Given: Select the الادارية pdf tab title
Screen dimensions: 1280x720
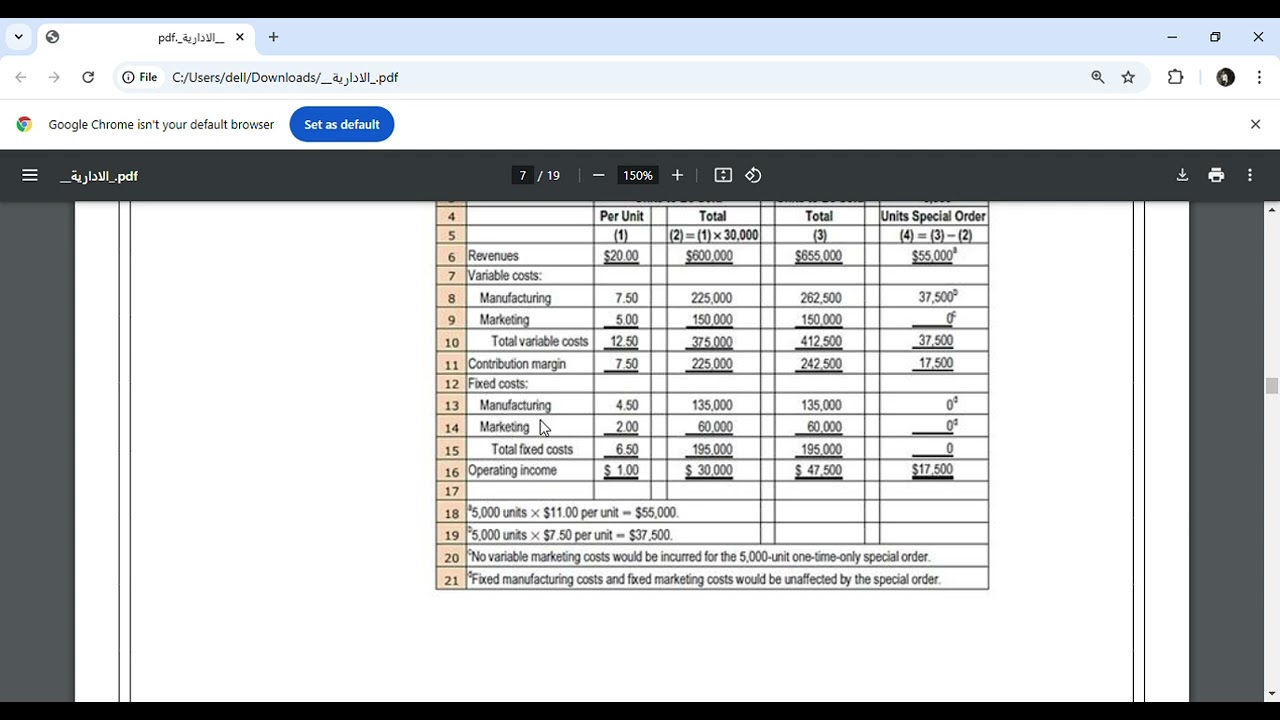Looking at the screenshot, I should click(191, 37).
